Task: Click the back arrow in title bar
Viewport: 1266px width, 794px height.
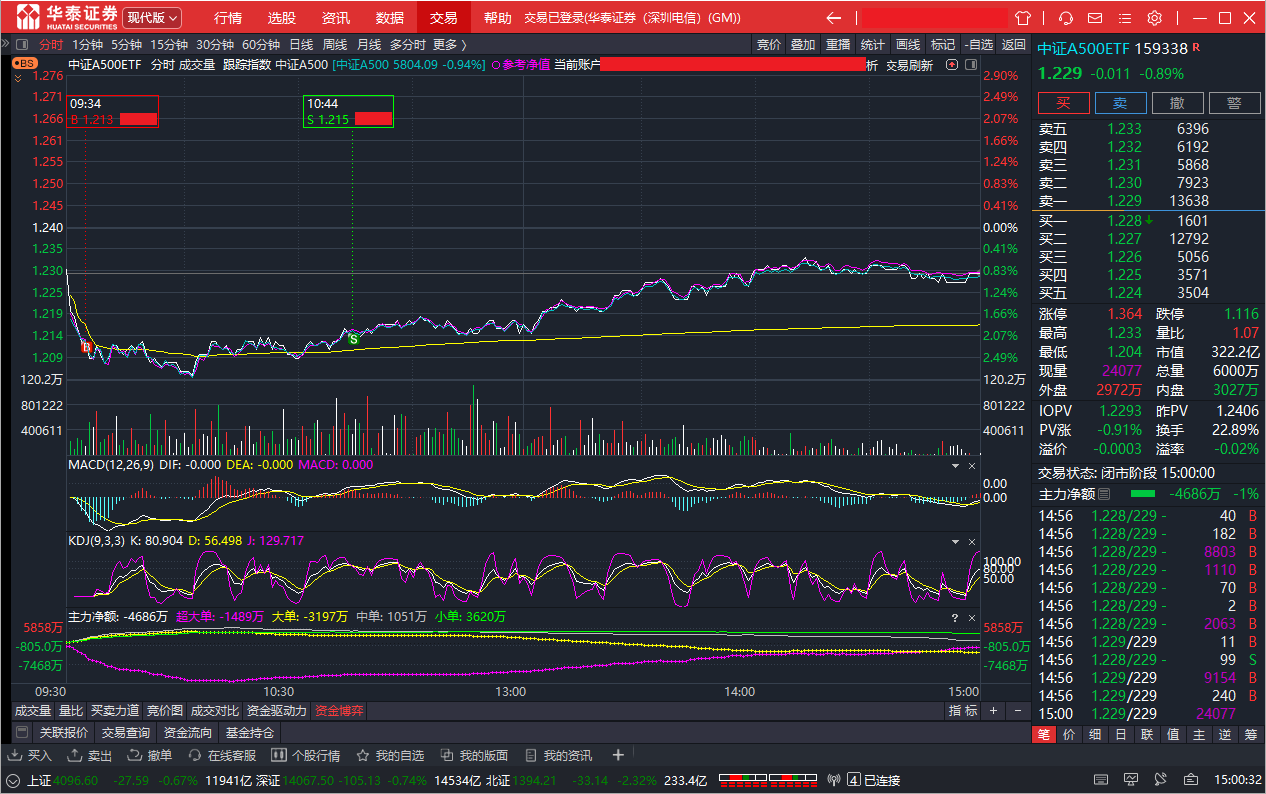Action: pos(833,18)
